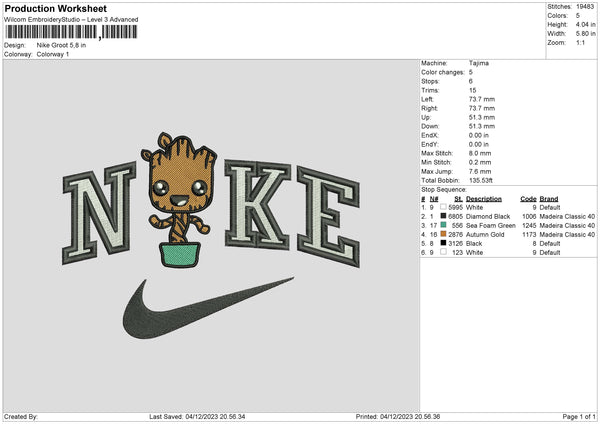Click the 'Created By:' footer label
The image size is (600, 424).
point(21,416)
